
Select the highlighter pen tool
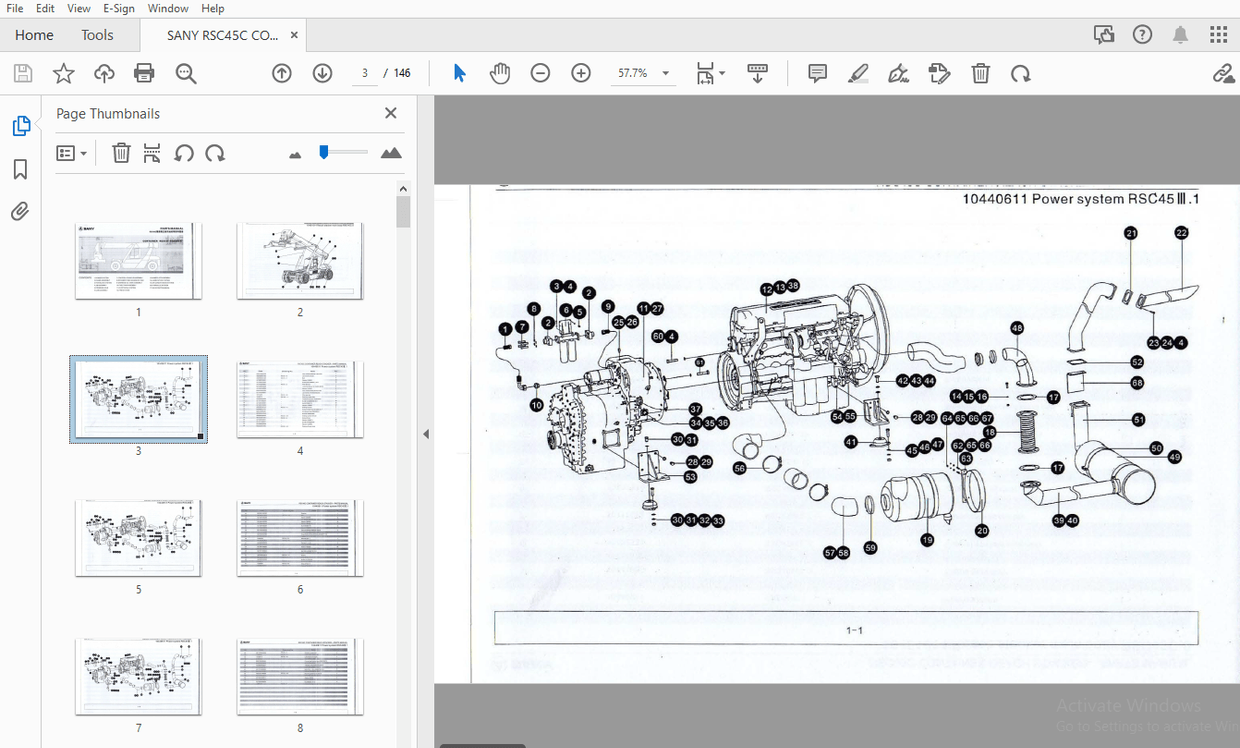point(857,73)
